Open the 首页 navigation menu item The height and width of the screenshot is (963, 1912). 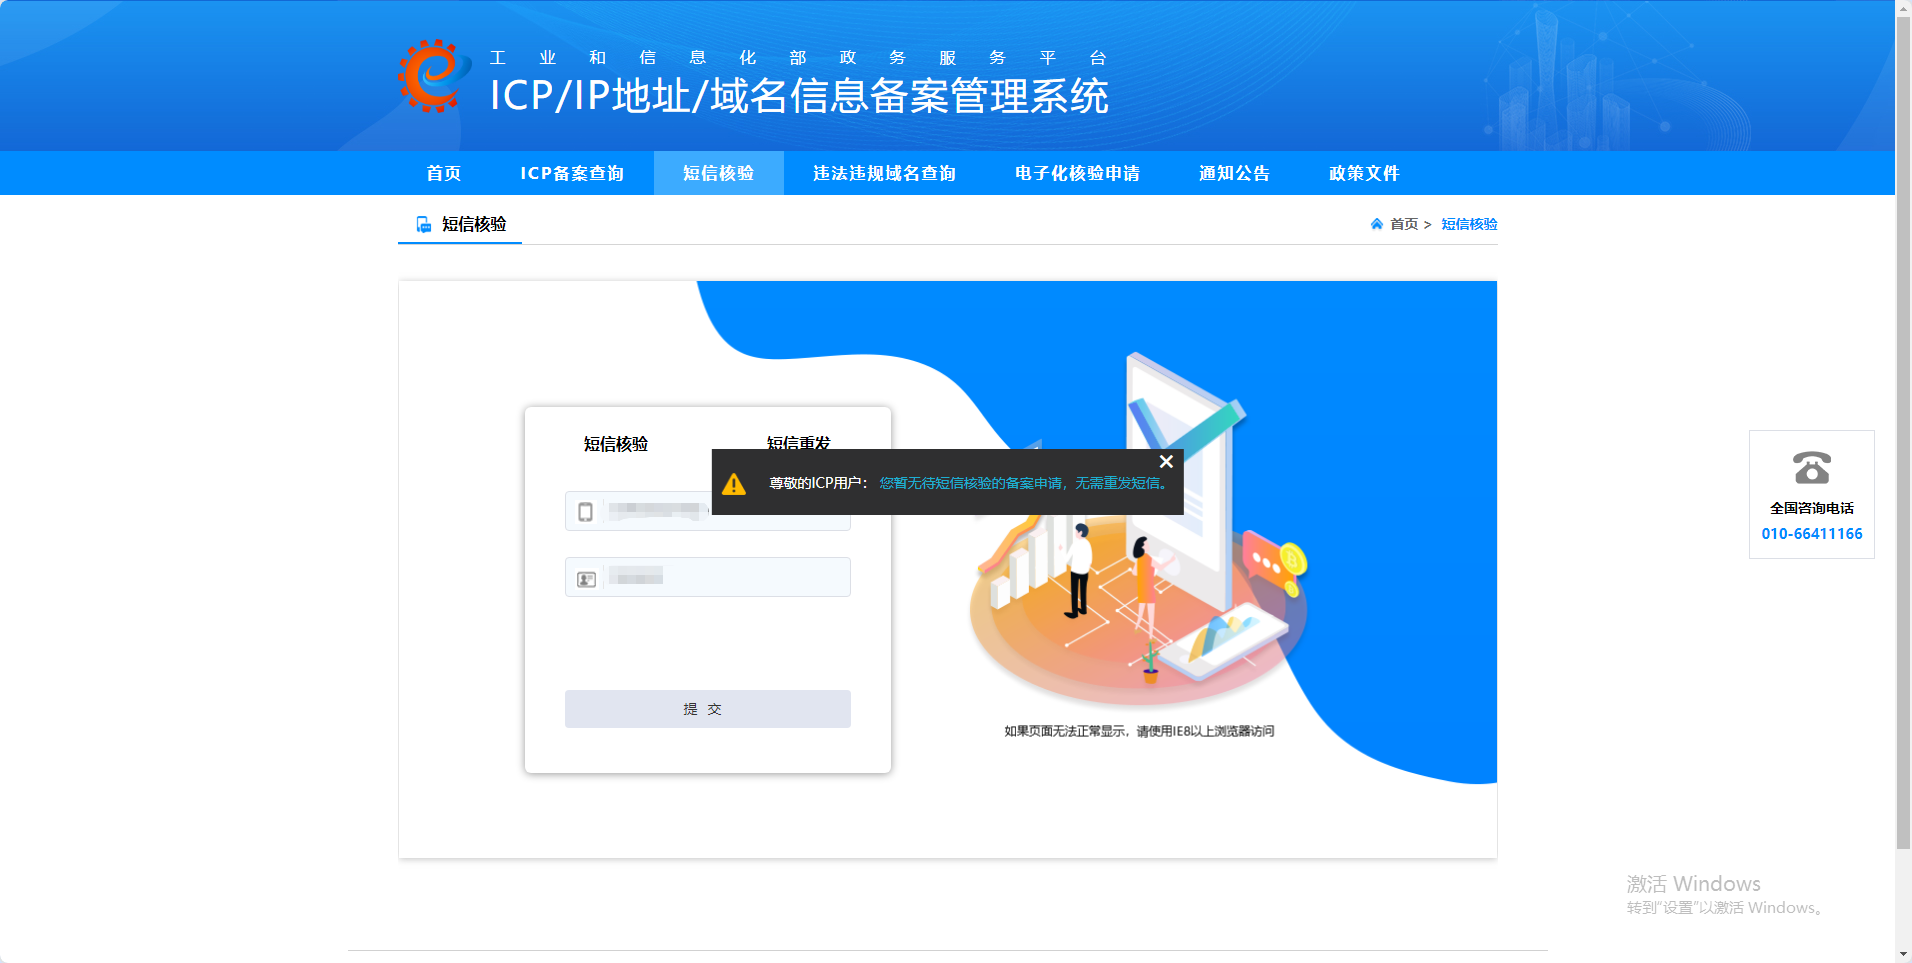444,173
